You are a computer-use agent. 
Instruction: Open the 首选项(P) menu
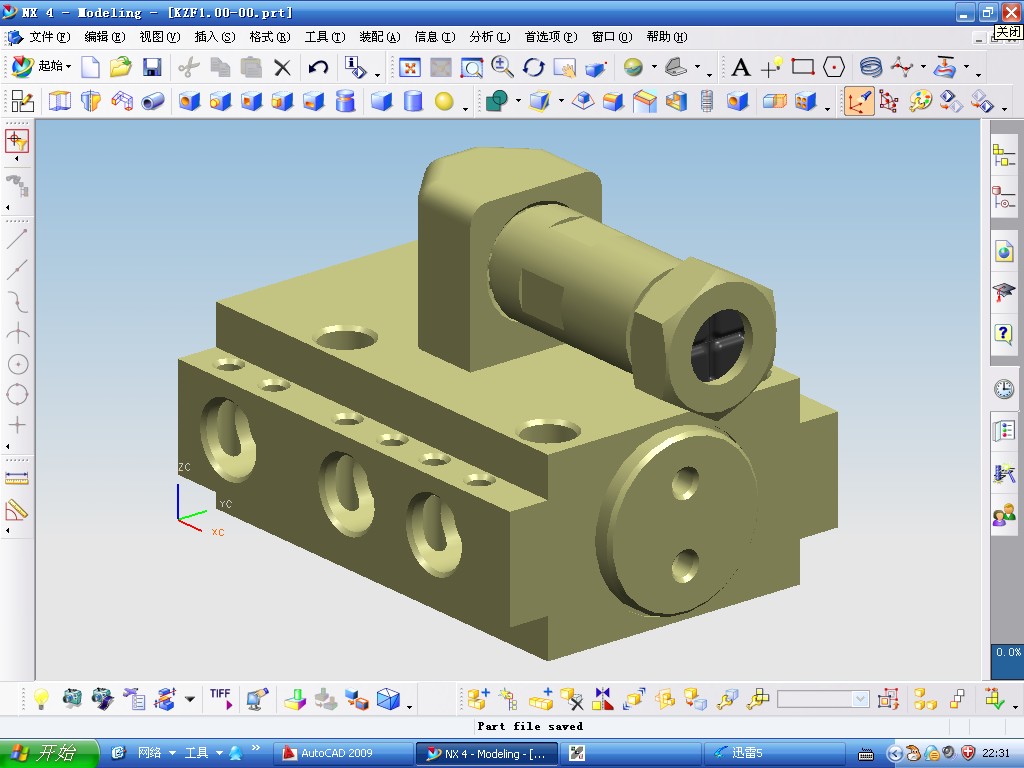(x=551, y=37)
